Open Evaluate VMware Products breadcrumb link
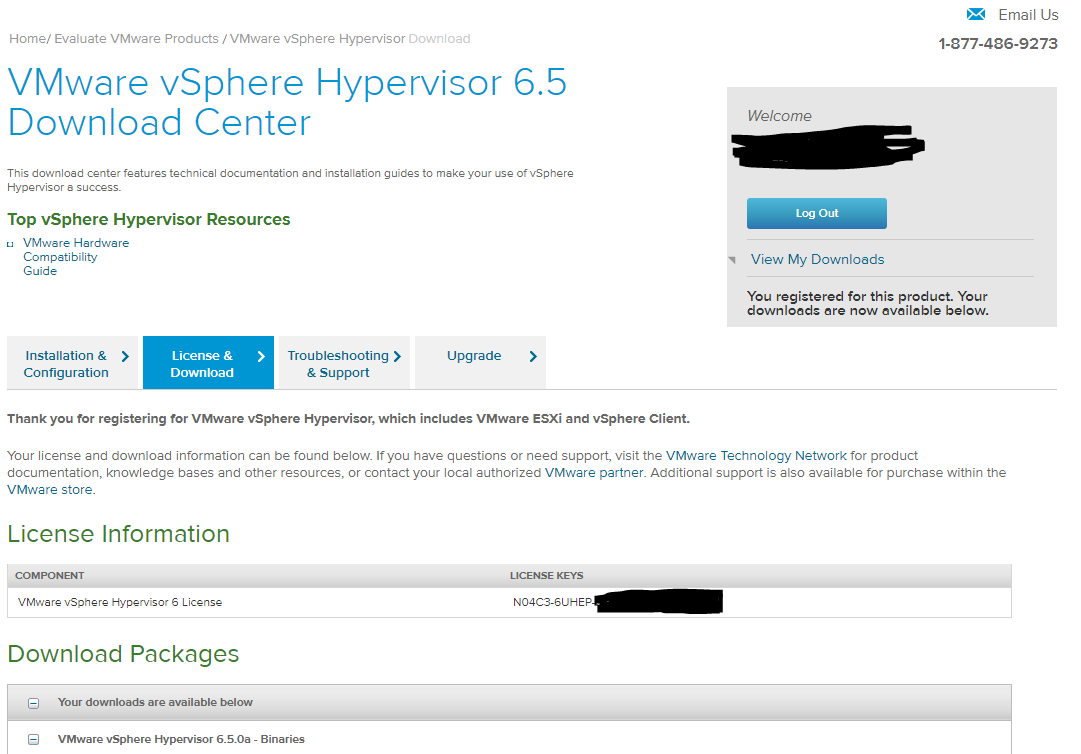1081x754 pixels. pyautogui.click(x=137, y=39)
